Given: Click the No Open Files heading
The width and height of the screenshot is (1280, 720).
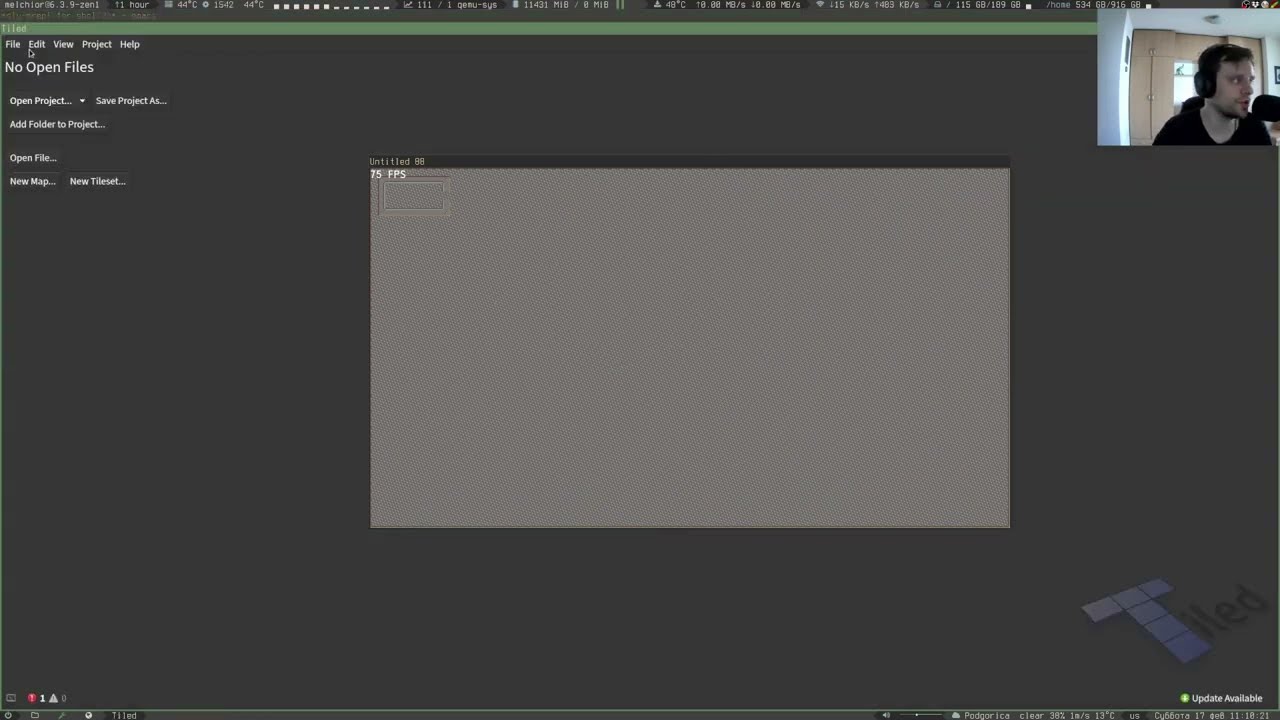Looking at the screenshot, I should tap(49, 67).
